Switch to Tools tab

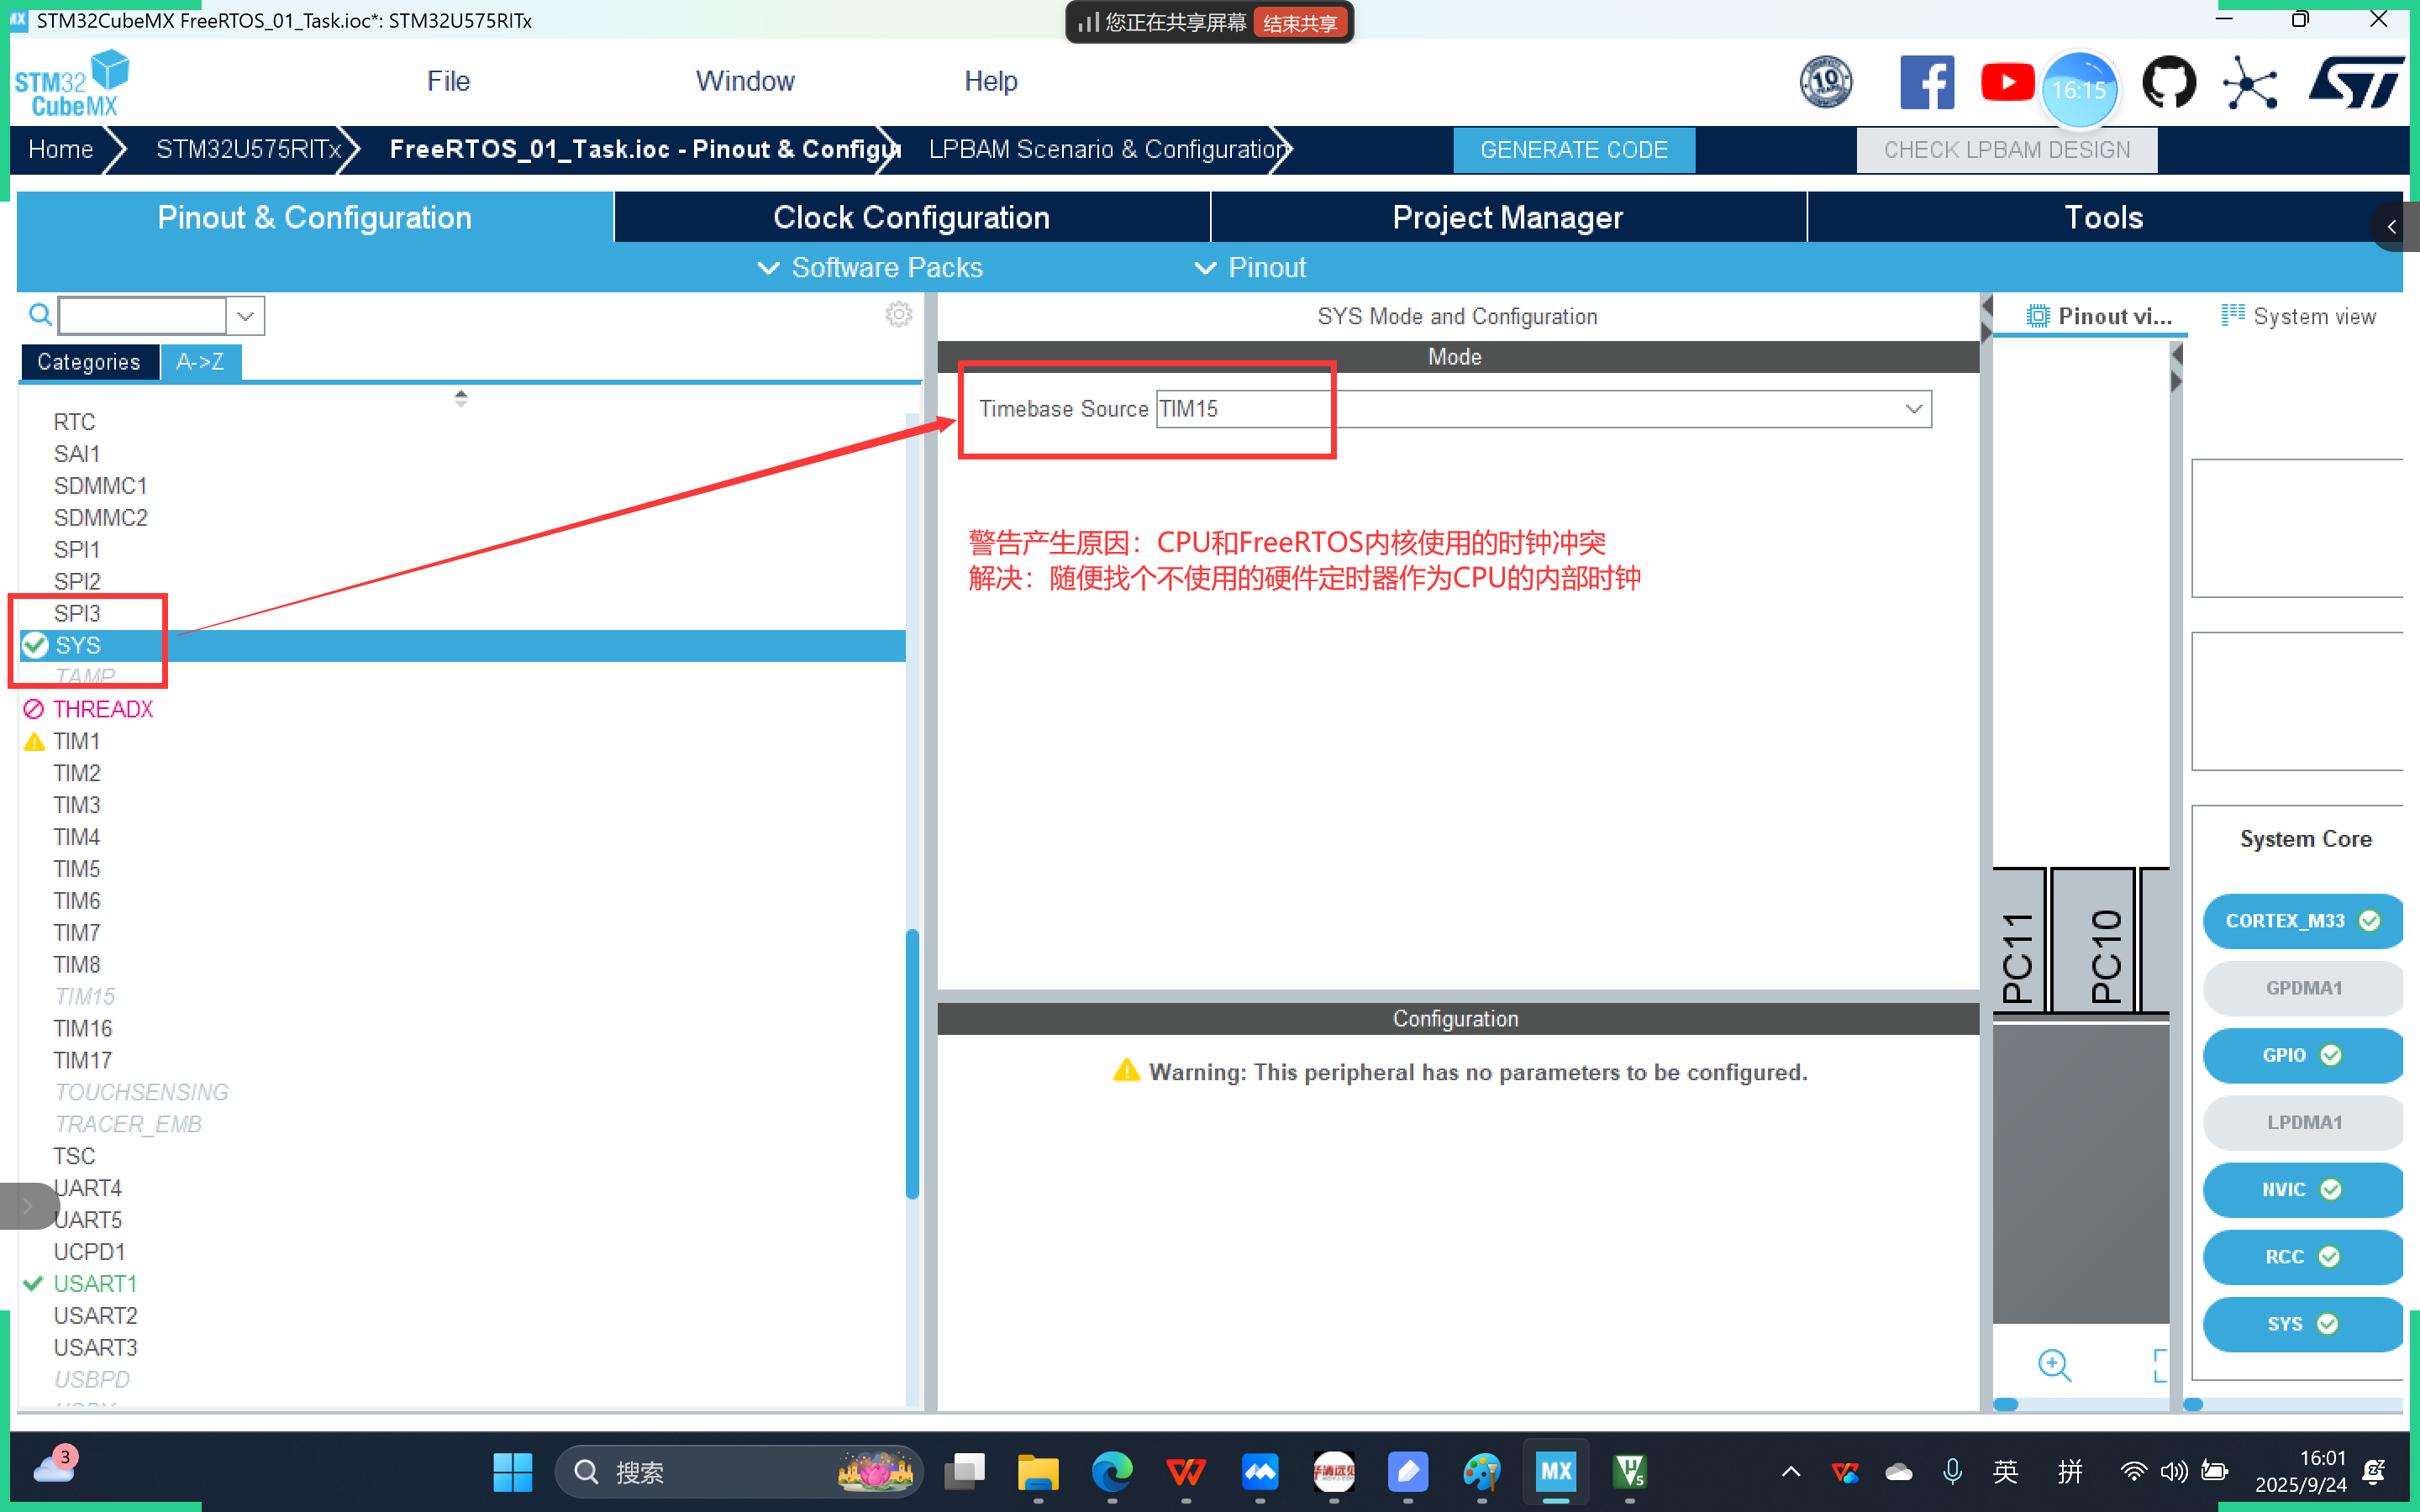[2103, 217]
